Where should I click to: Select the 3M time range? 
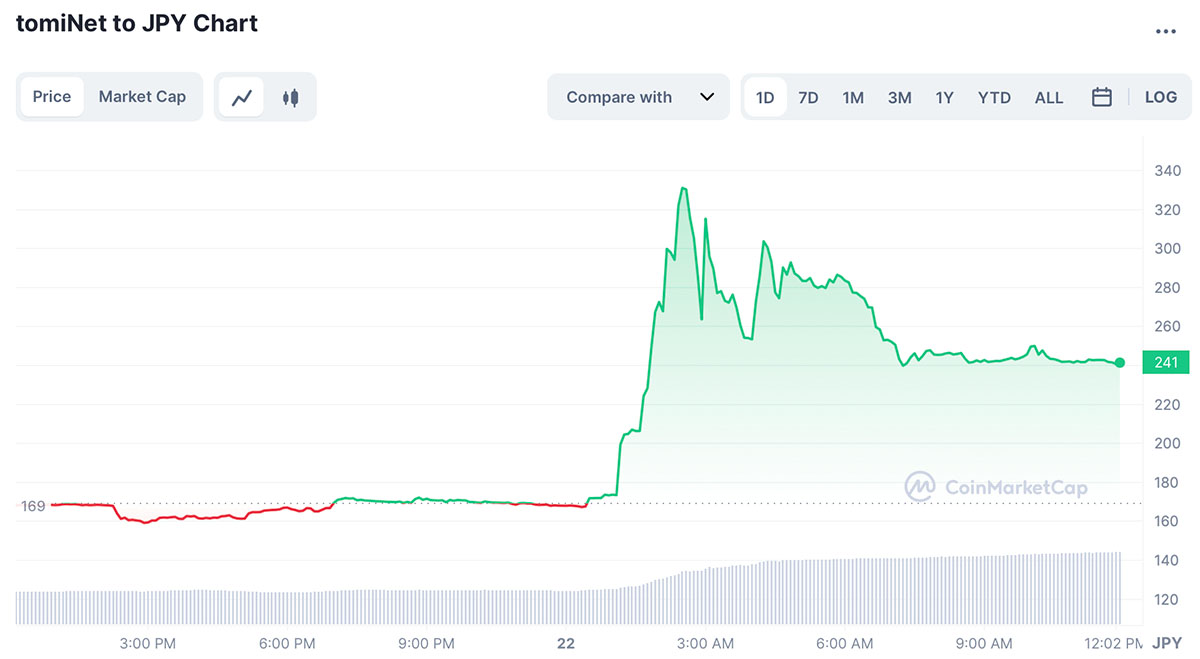pos(899,97)
